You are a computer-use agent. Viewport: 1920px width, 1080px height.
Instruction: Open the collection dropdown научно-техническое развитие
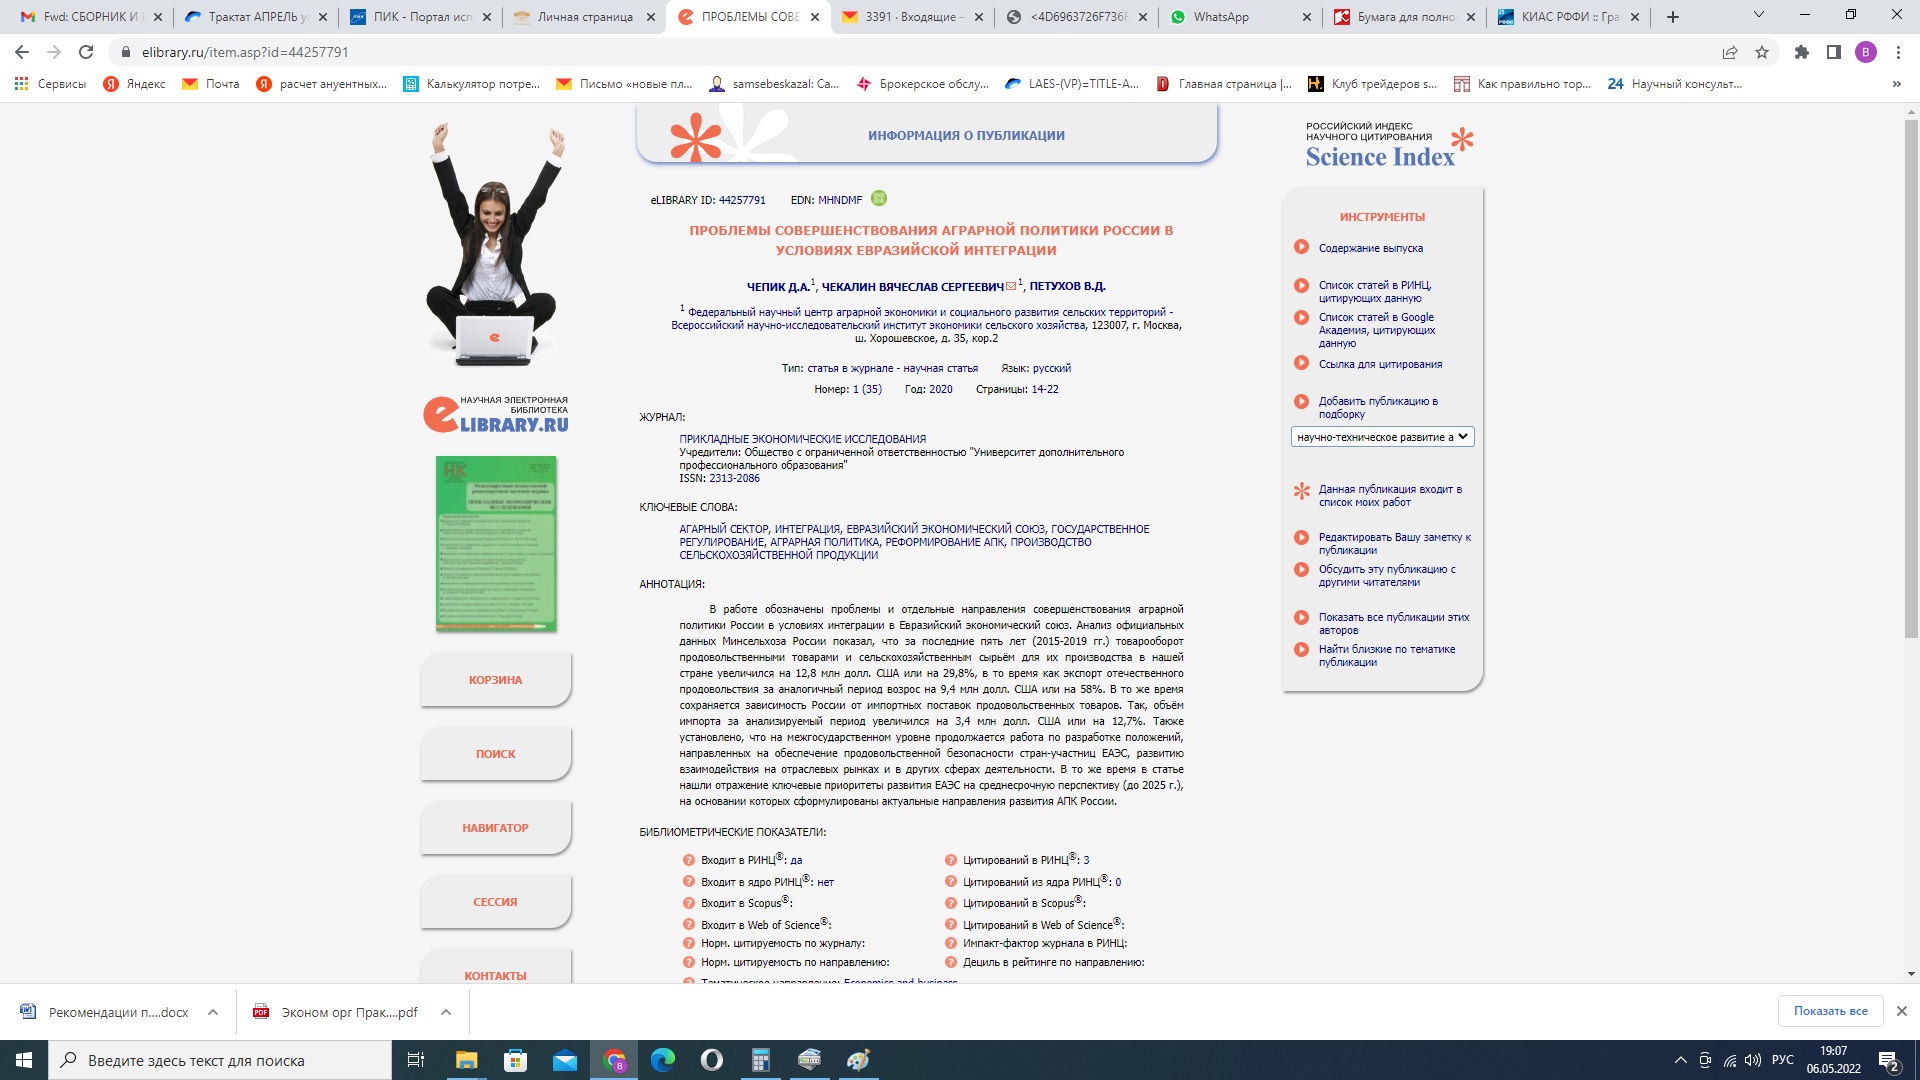(x=1382, y=437)
